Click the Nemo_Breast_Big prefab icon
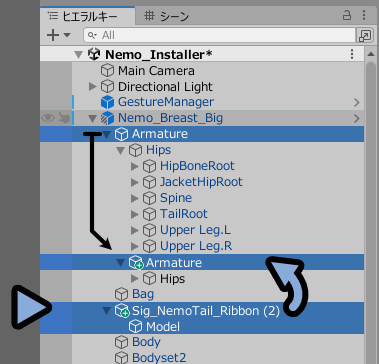The width and height of the screenshot is (379, 364). pyautogui.click(x=107, y=118)
